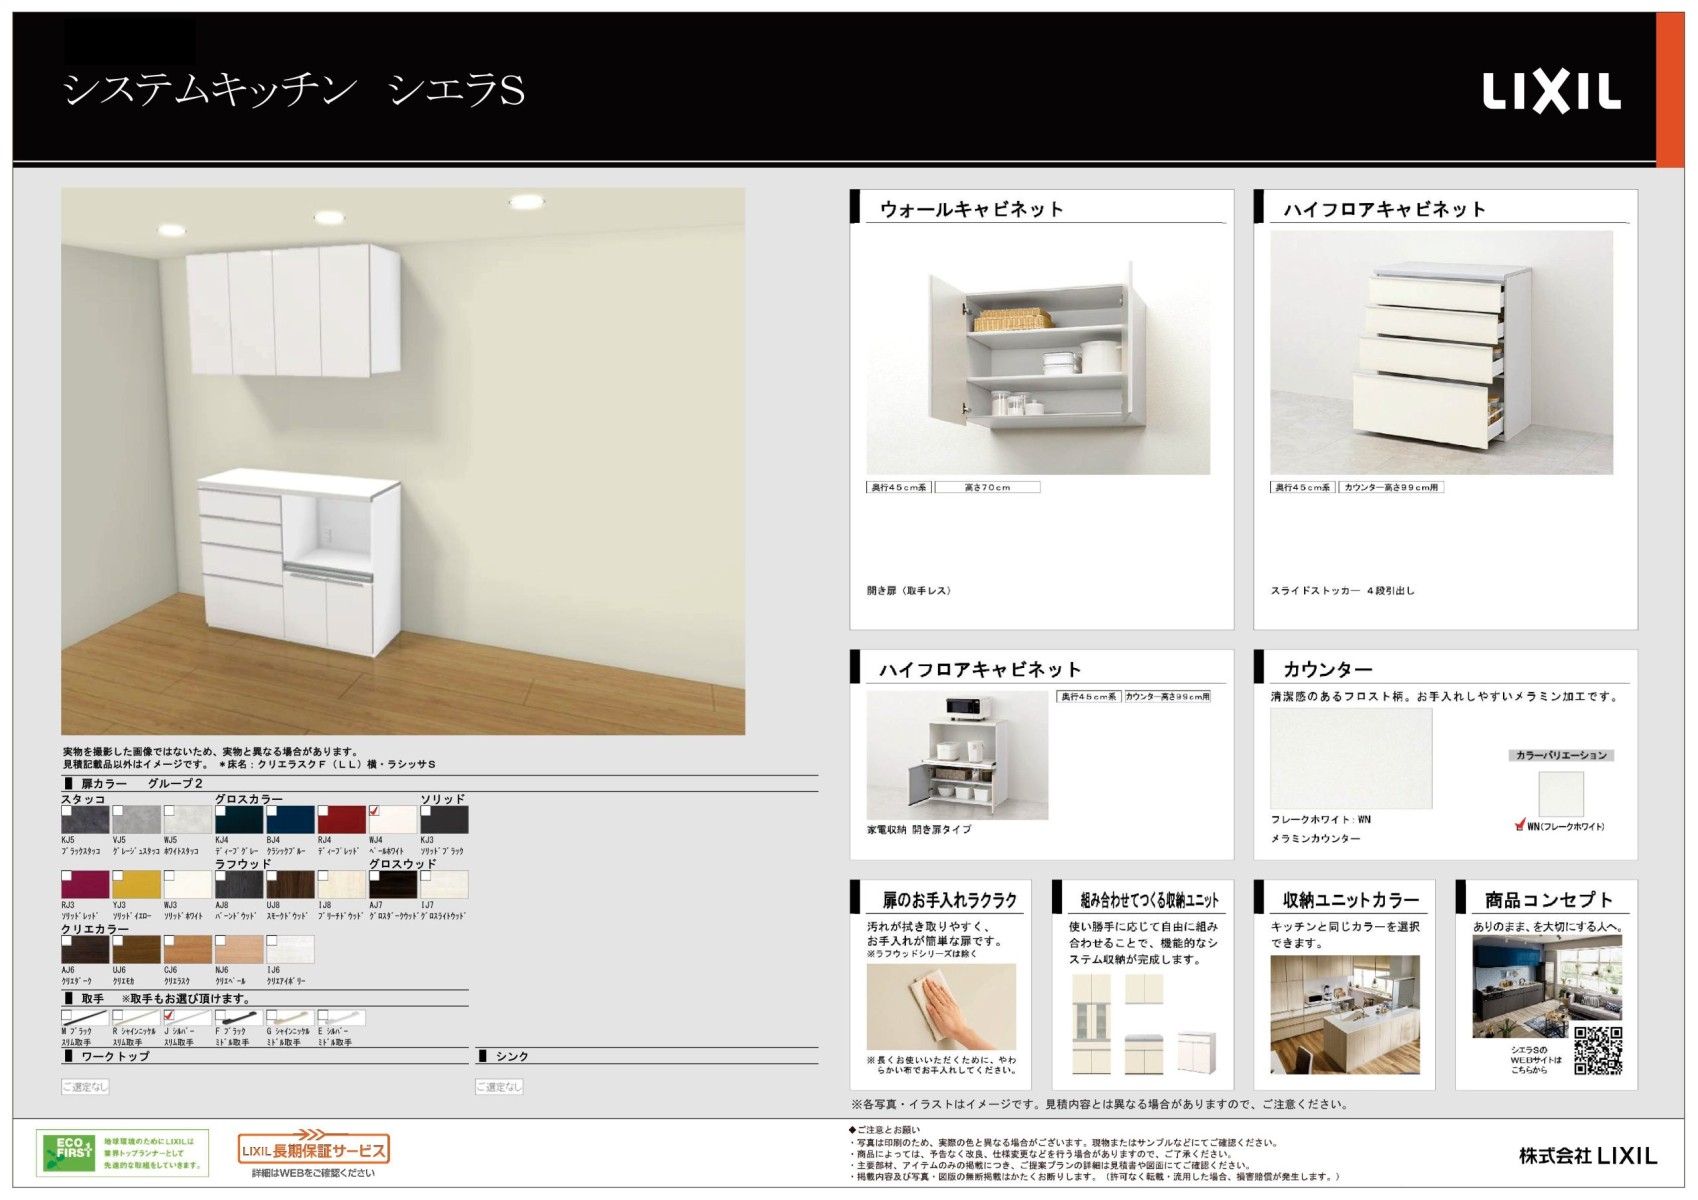1698x1200 pixels.
Task: Click the appliance storage cabinet photo
Action: tap(957, 755)
